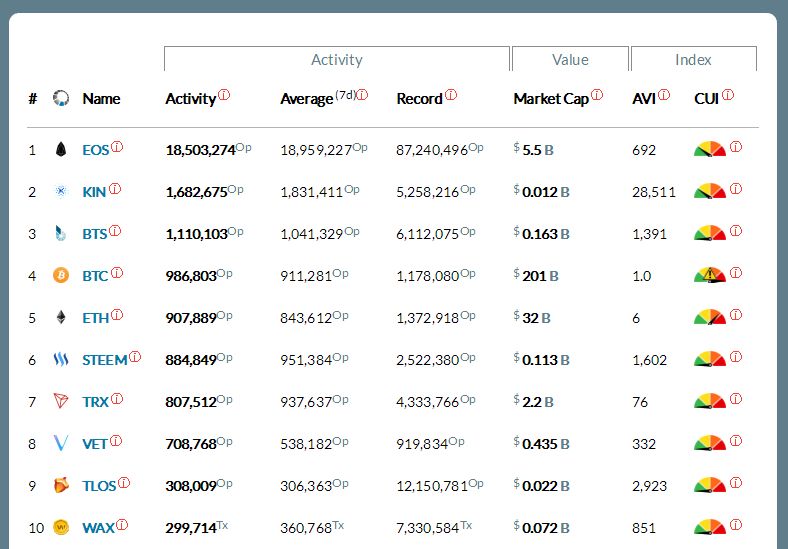The height and width of the screenshot is (549, 788).
Task: Click the WAX coin logo icon
Action: pyautogui.click(x=61, y=527)
